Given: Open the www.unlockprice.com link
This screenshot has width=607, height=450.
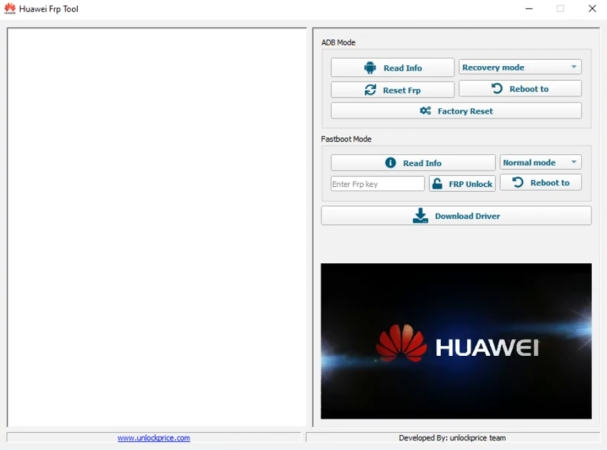Looking at the screenshot, I should click(x=154, y=438).
